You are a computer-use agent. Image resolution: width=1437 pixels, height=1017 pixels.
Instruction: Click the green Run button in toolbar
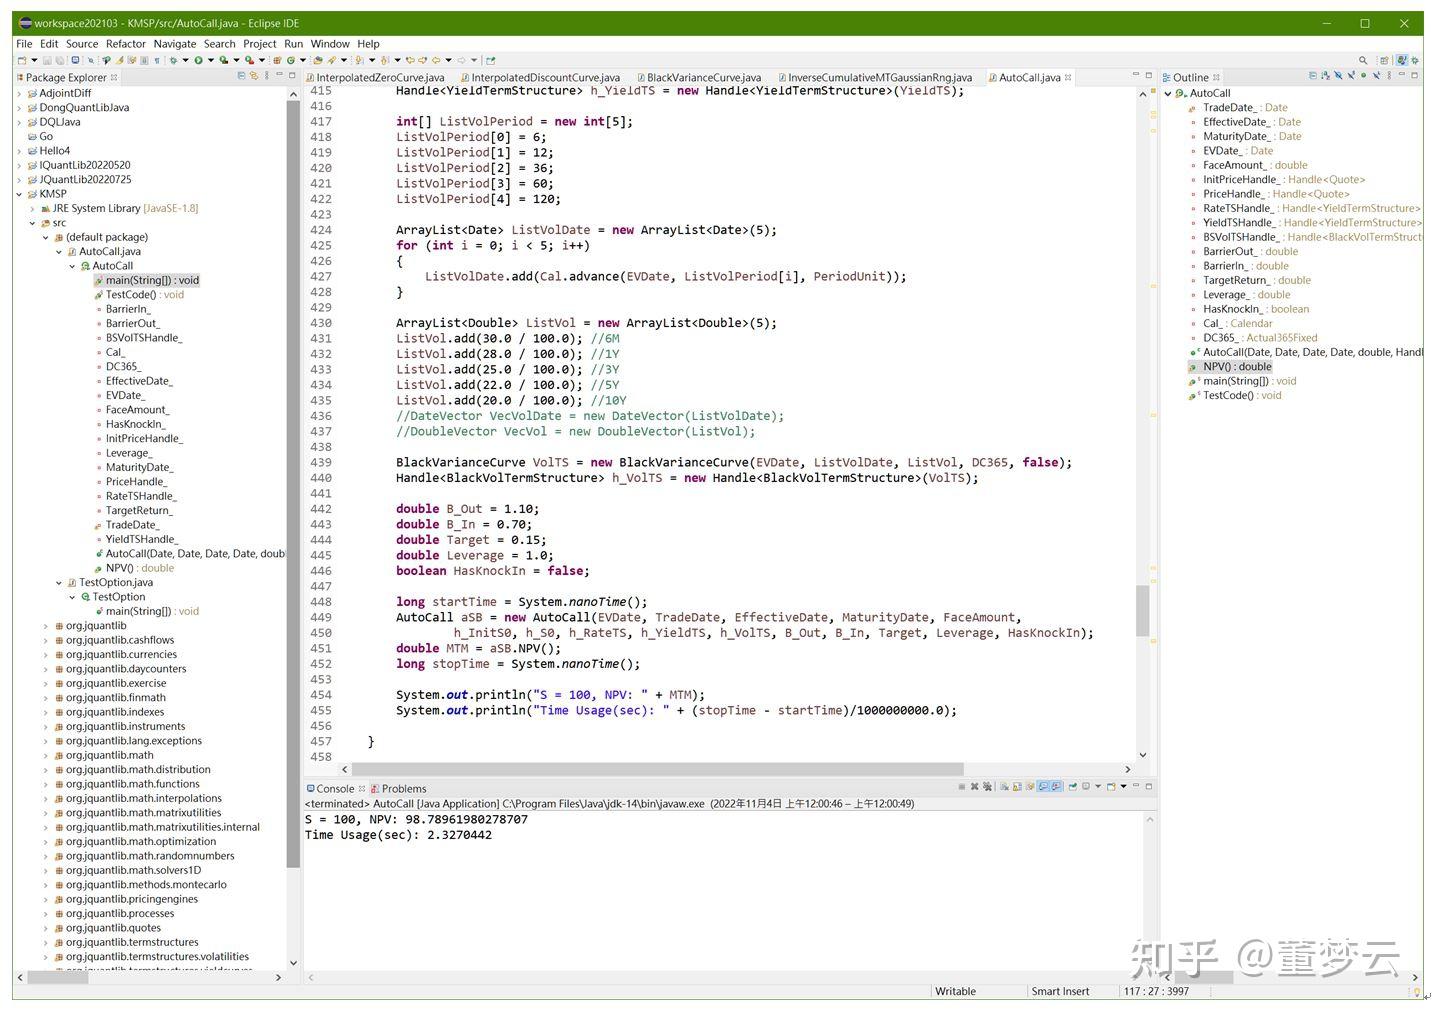[x=198, y=60]
